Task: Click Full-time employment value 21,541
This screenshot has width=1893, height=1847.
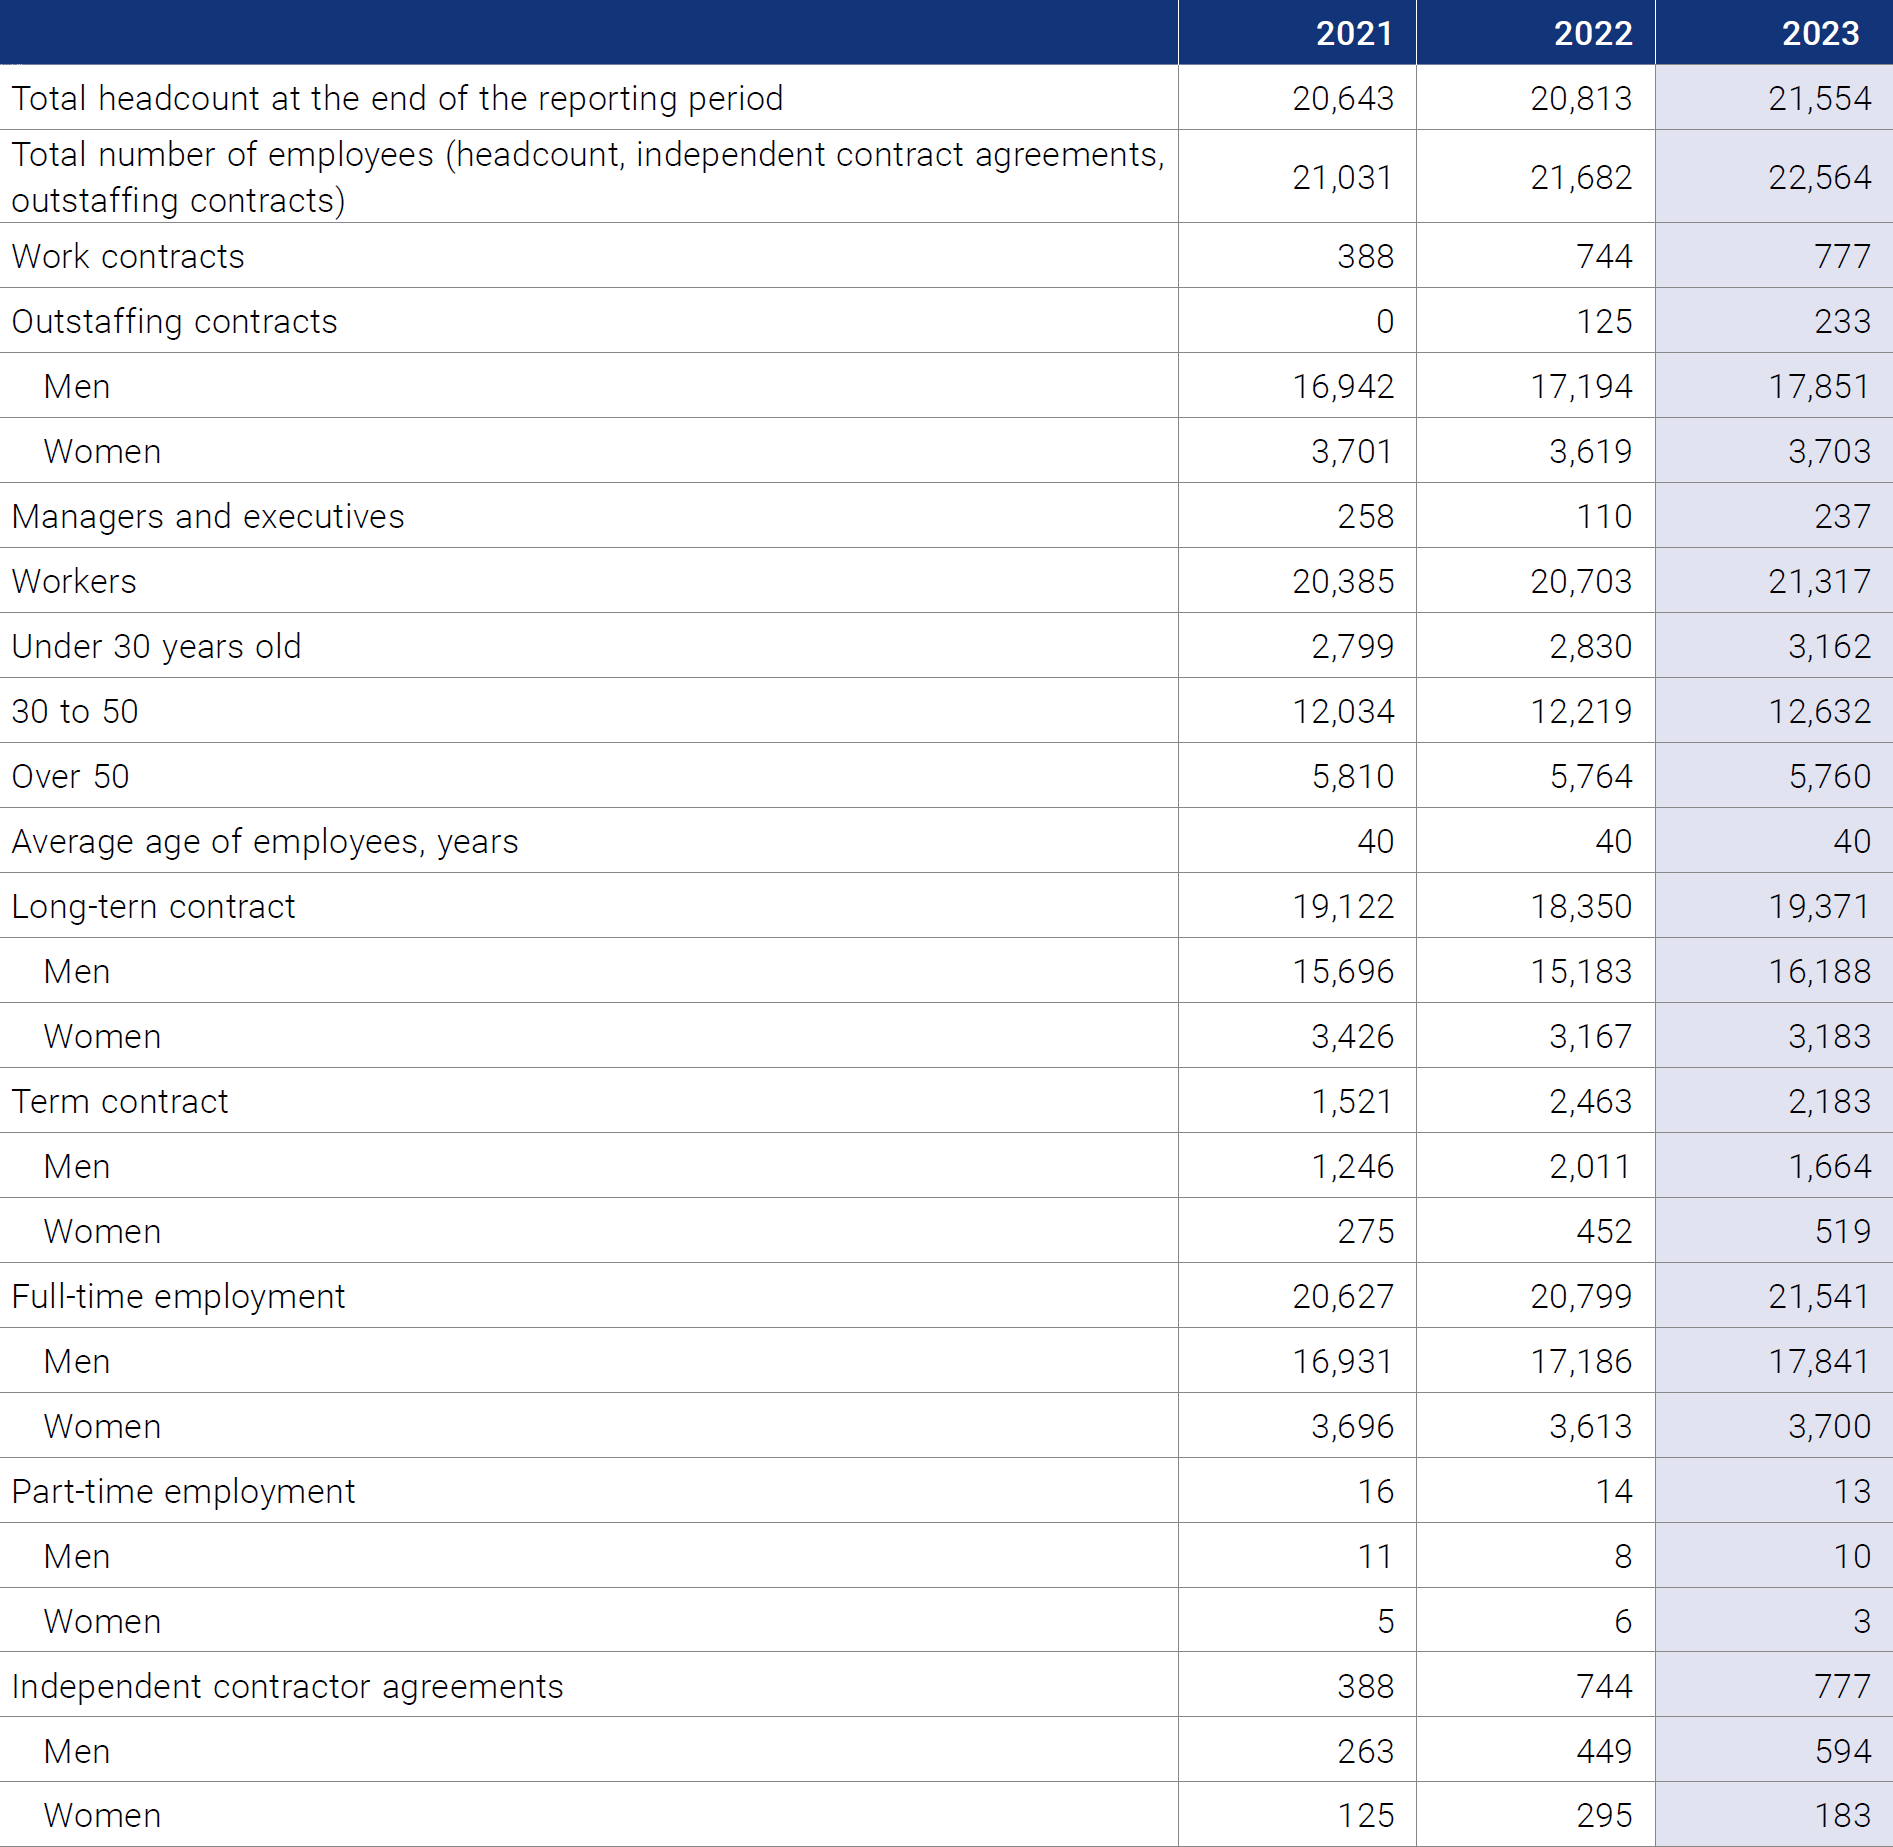Action: [1819, 1296]
